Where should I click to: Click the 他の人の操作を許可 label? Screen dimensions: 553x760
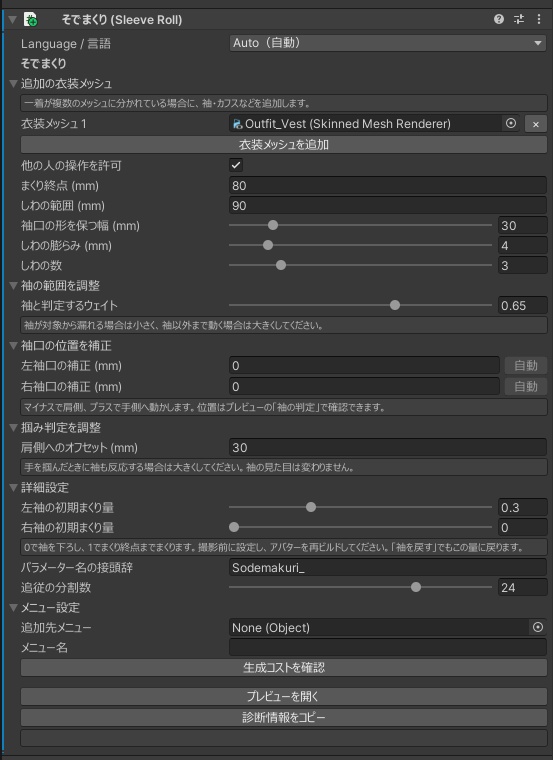tap(71, 165)
